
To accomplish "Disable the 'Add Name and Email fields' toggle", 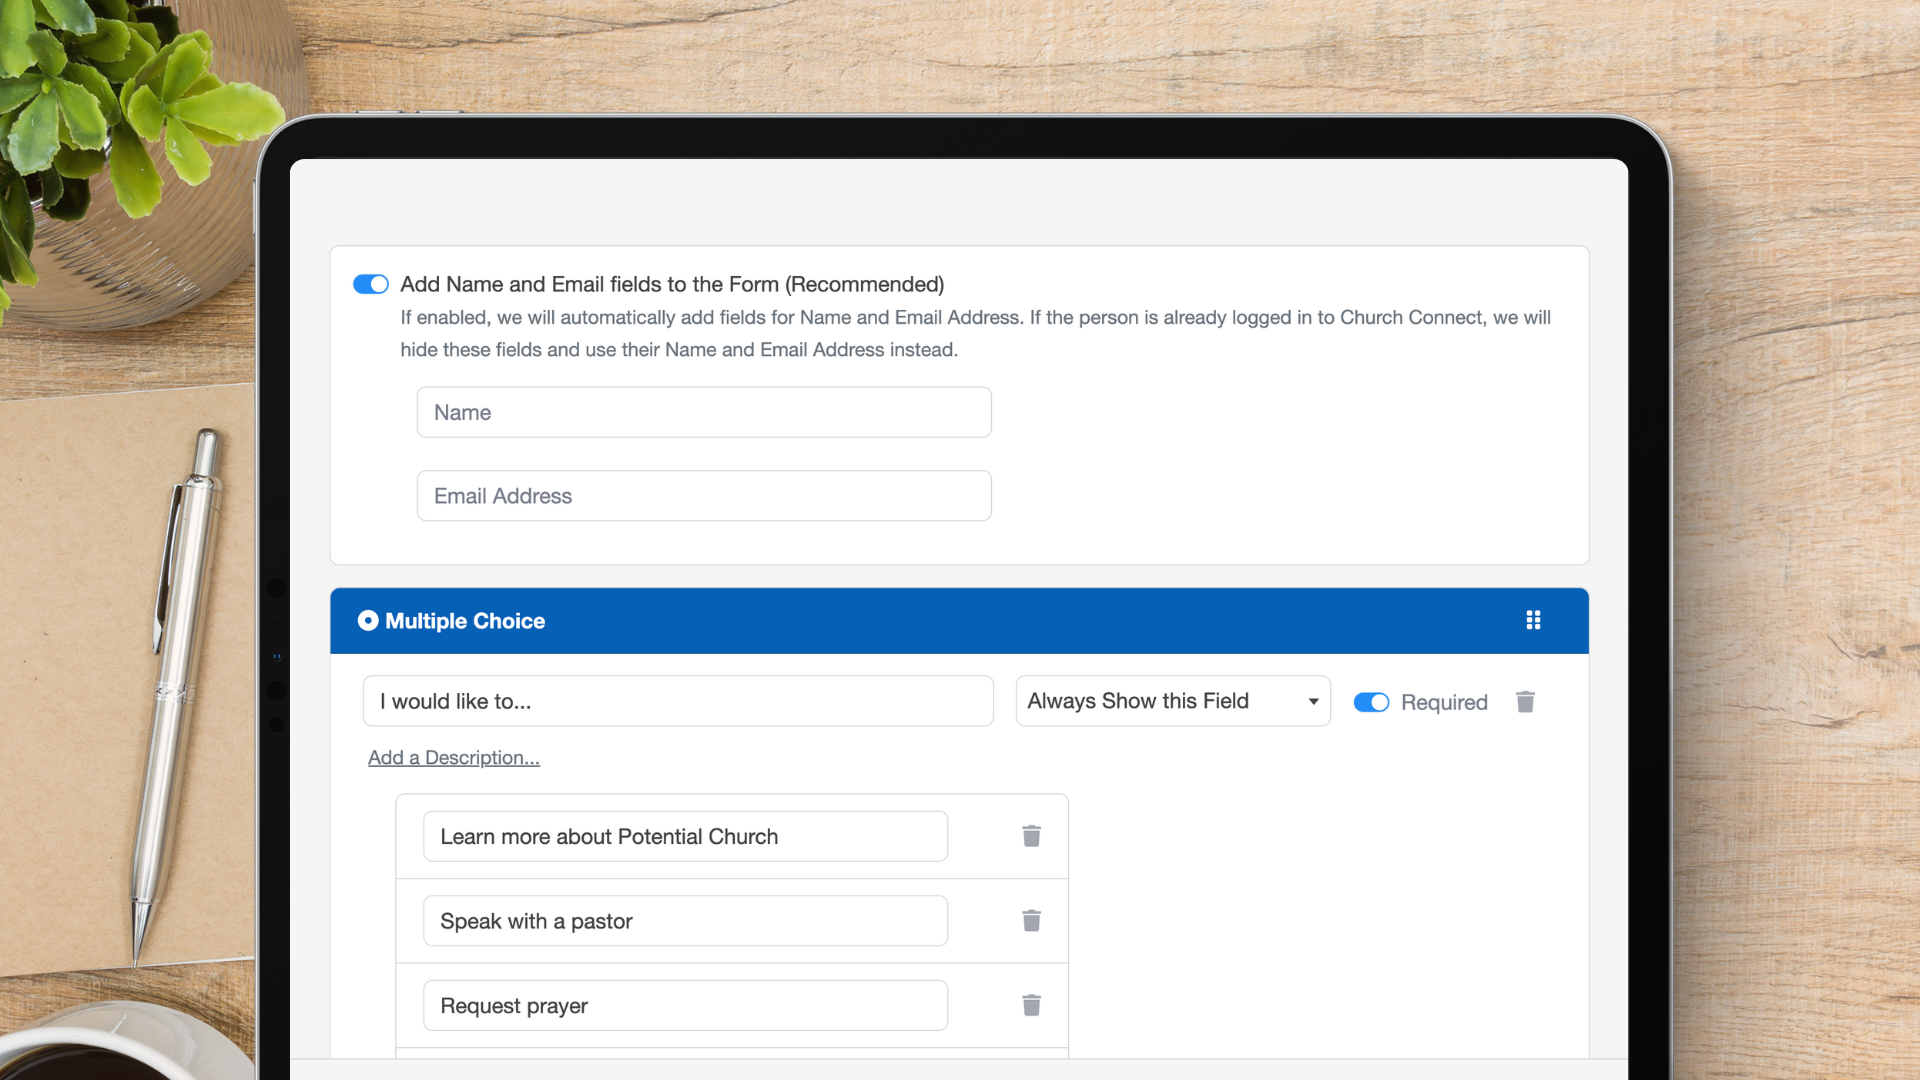I will [370, 284].
